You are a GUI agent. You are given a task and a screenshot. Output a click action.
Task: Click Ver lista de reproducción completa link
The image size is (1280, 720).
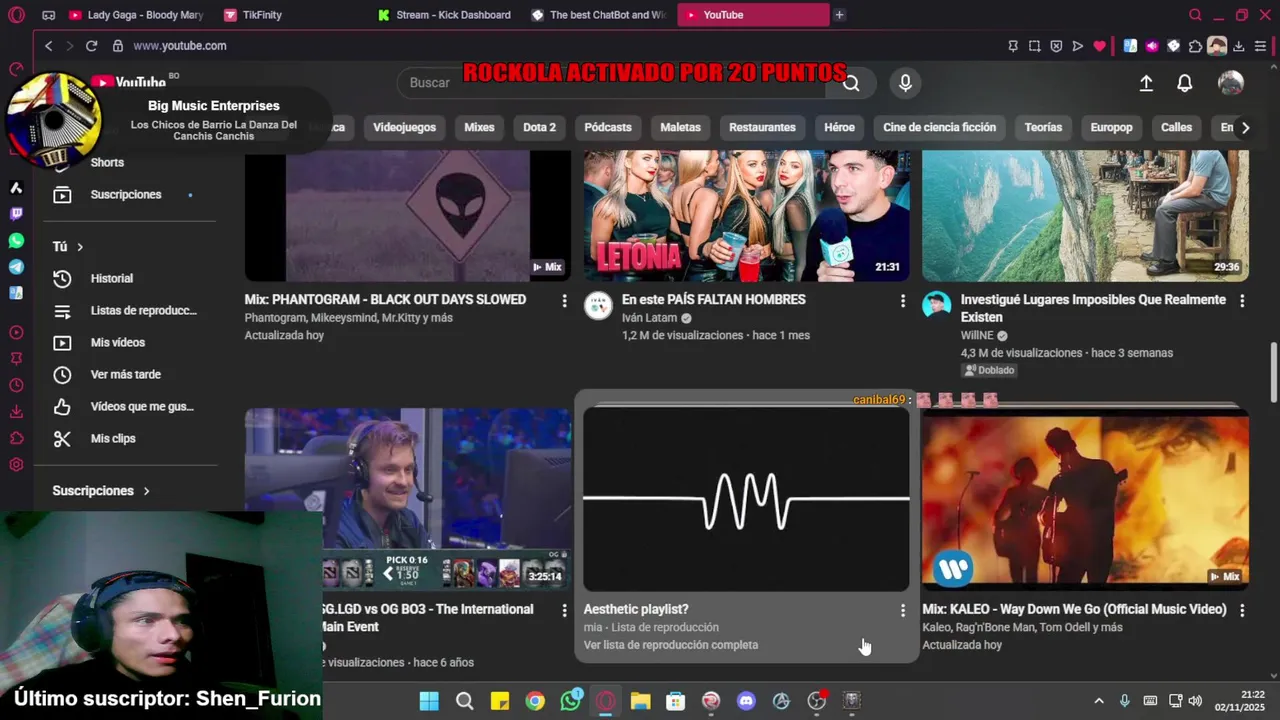671,646
